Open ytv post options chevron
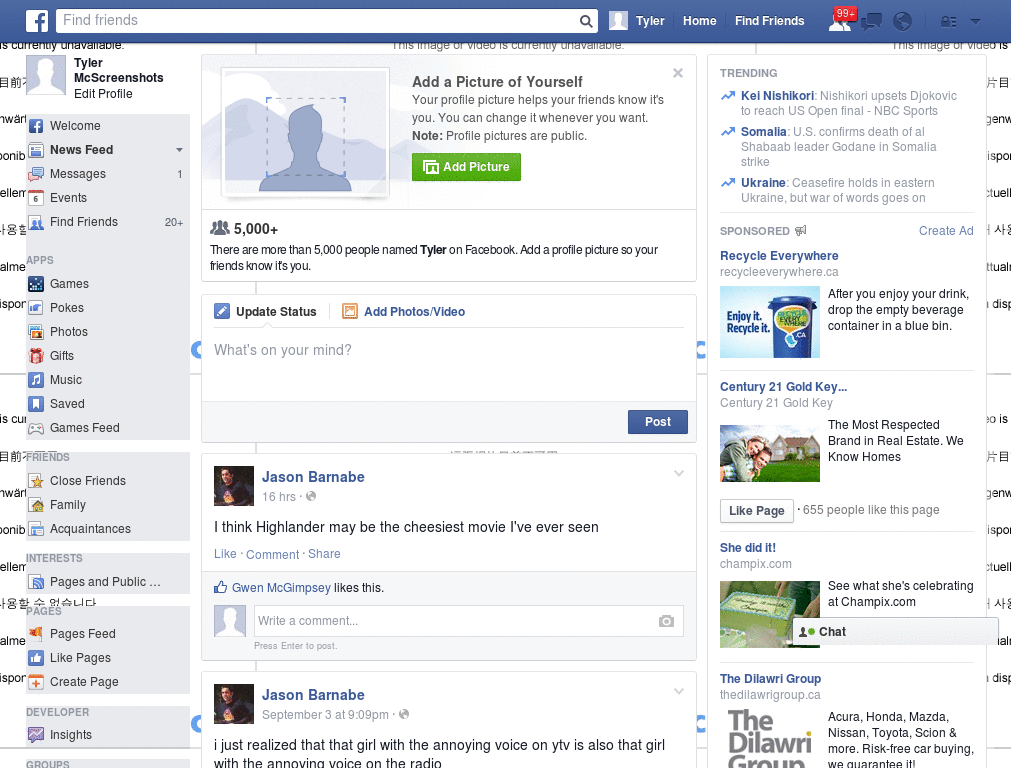The image size is (1024, 768). [x=679, y=691]
